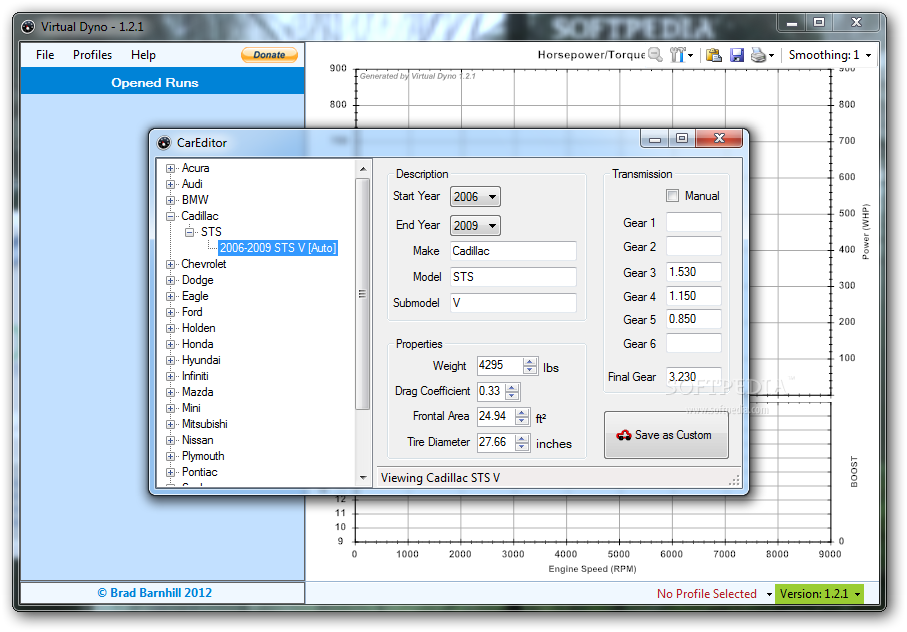Click the tree scrollbar down arrow
Screen dimensions: 907x632
point(363,478)
